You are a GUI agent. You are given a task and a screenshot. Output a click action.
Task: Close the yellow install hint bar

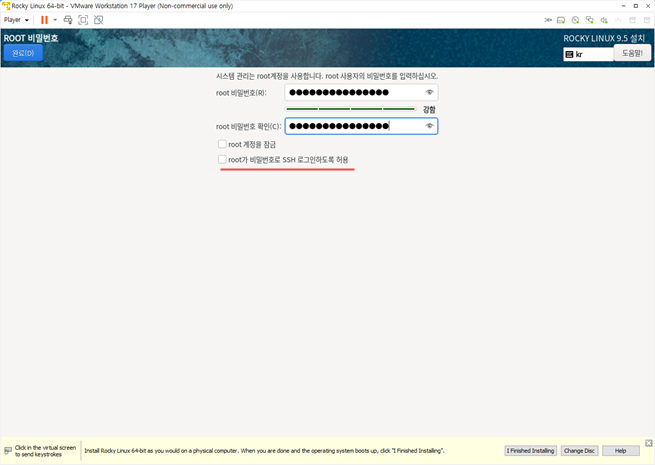[x=648, y=443]
